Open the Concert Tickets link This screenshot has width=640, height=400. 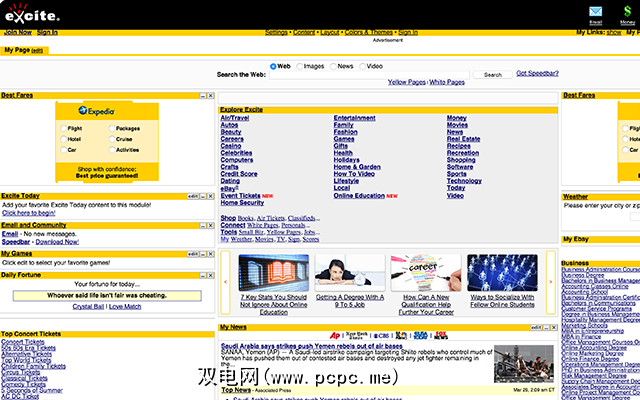point(23,342)
